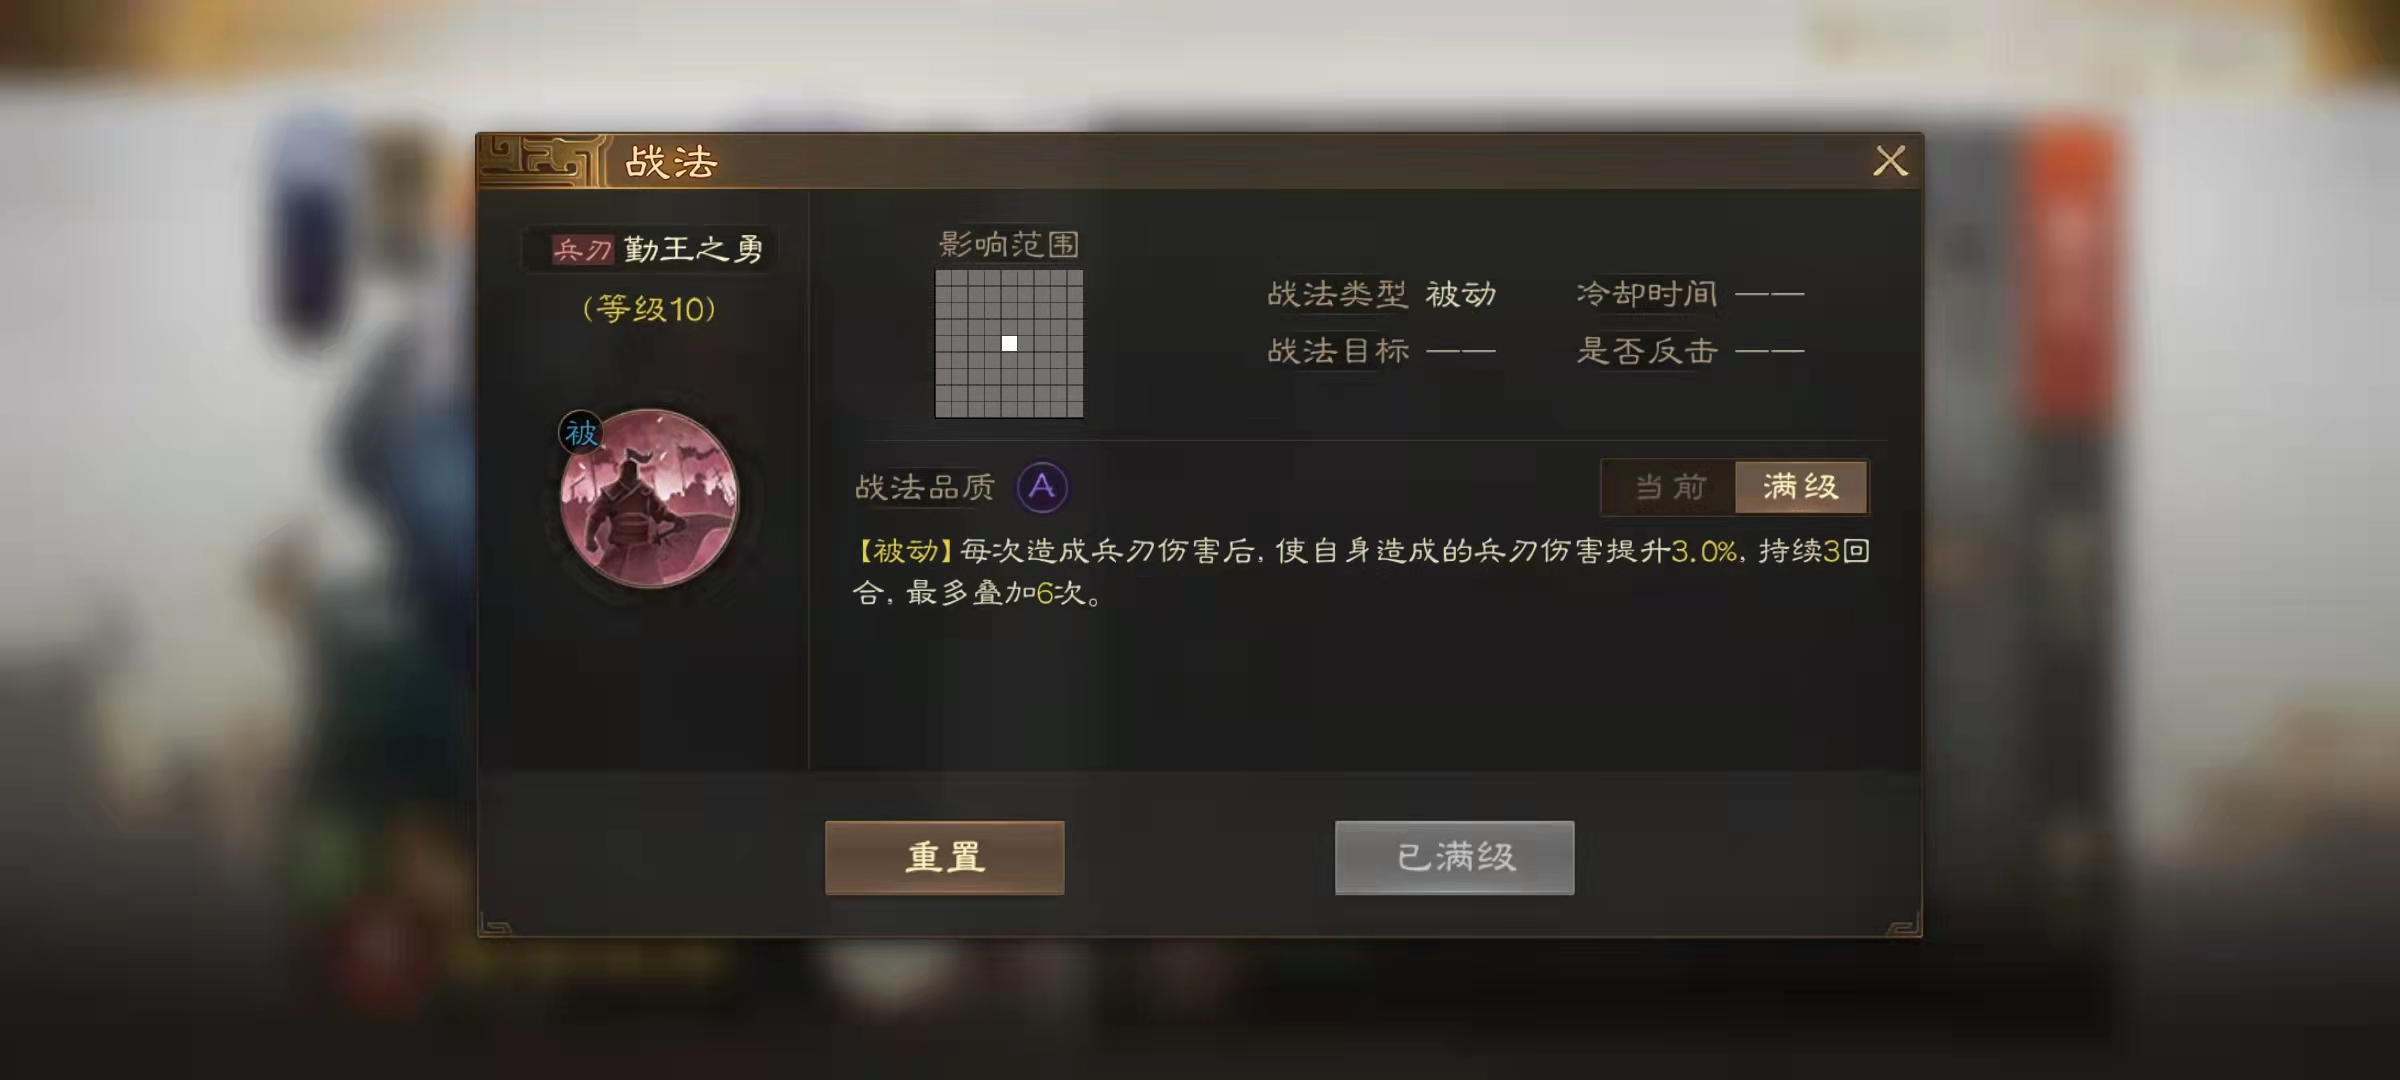Click the 战法目标 field

tap(1382, 351)
